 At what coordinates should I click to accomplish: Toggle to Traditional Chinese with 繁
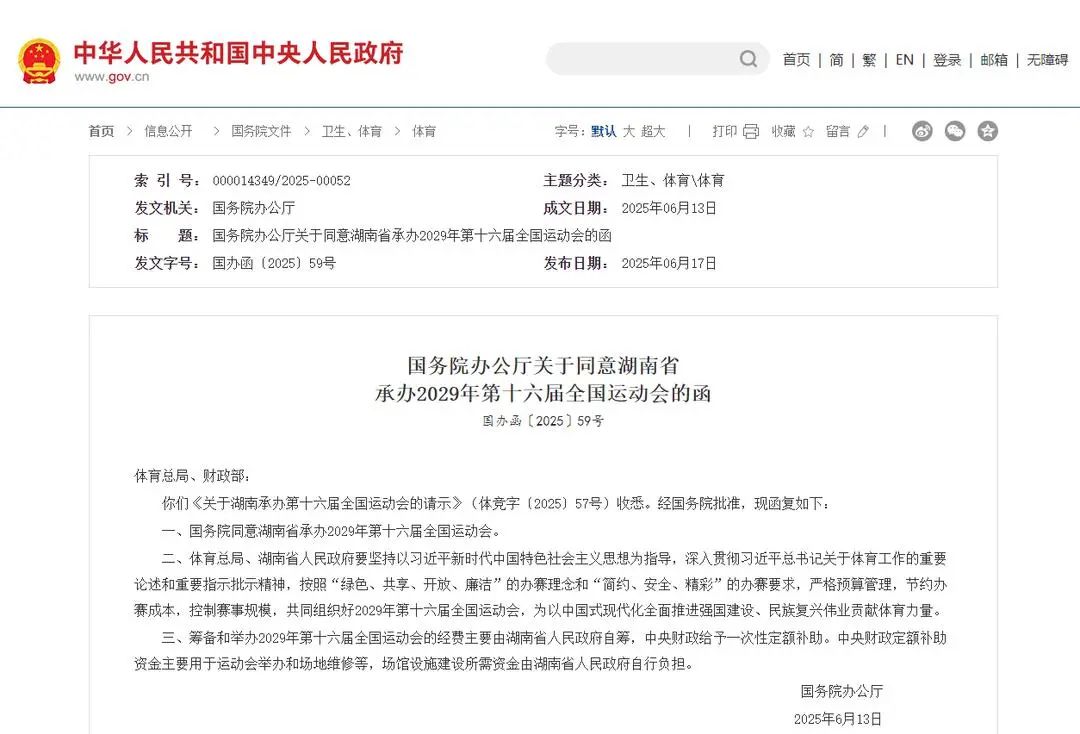[869, 59]
